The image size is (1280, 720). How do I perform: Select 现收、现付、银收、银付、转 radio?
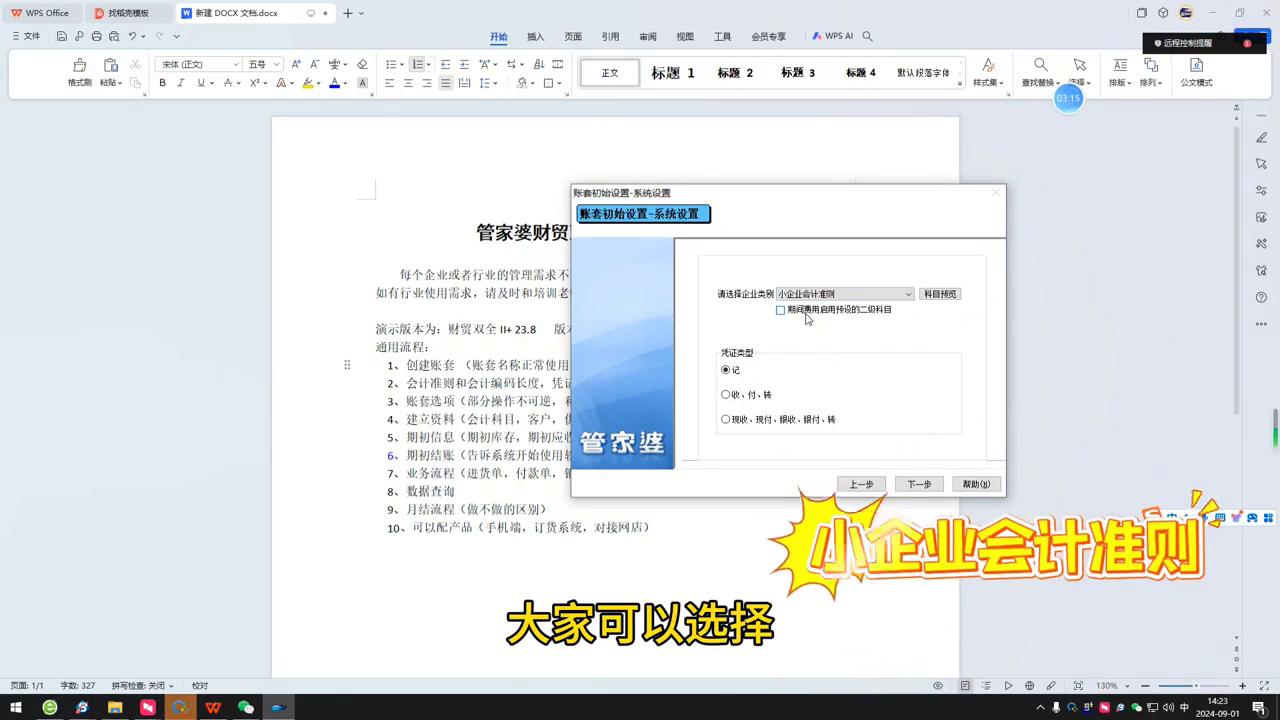point(726,420)
